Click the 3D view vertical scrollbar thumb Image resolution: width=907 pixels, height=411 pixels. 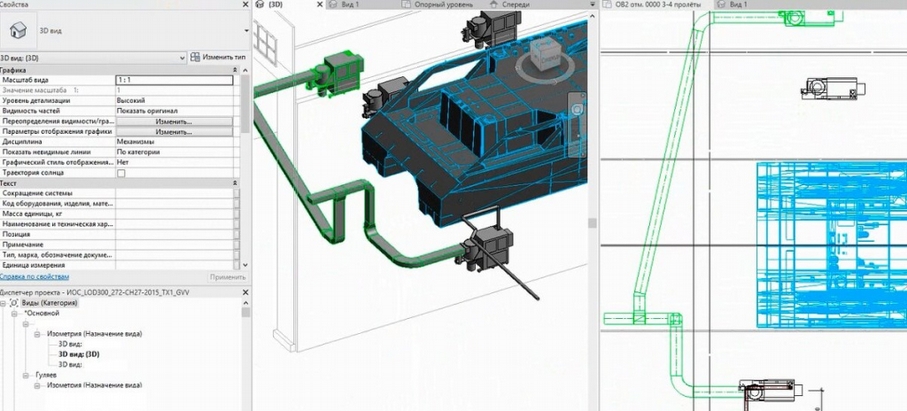tap(592, 223)
